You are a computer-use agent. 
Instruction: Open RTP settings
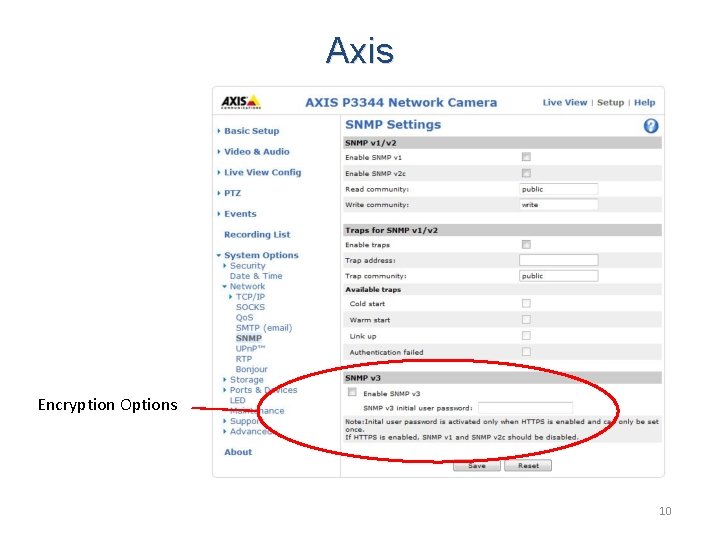(x=244, y=359)
